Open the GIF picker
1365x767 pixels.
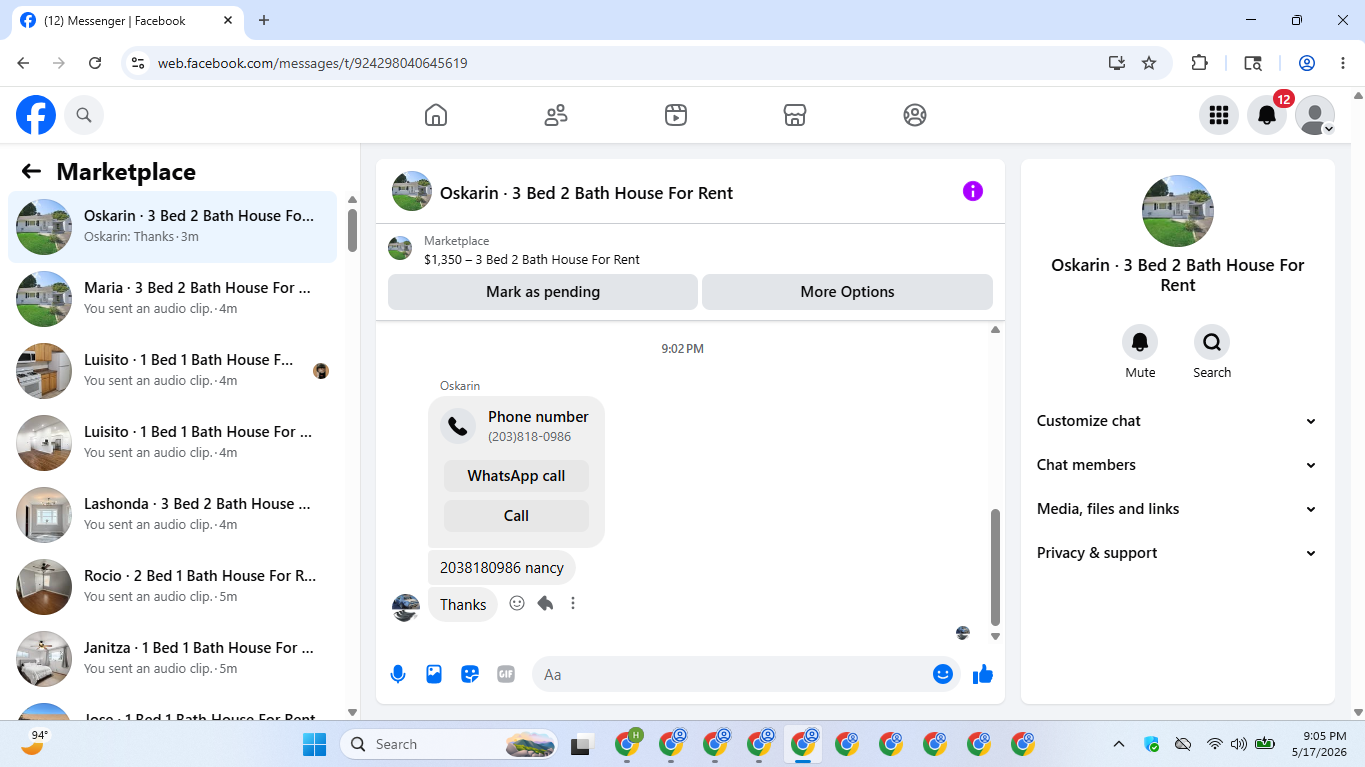pos(506,674)
